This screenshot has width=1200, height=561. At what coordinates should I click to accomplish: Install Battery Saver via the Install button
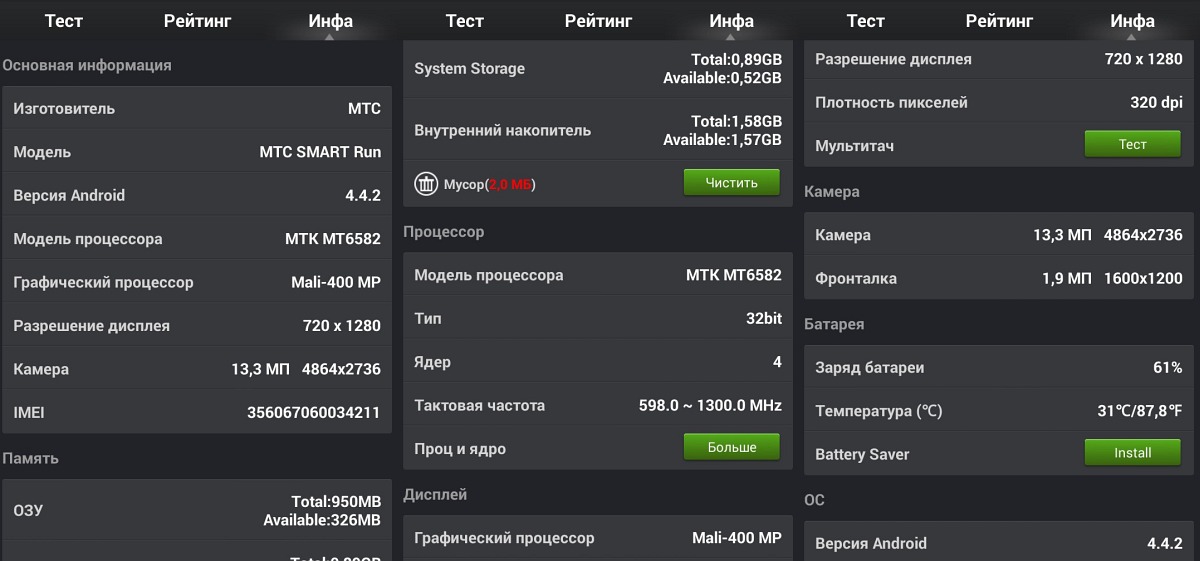1133,452
